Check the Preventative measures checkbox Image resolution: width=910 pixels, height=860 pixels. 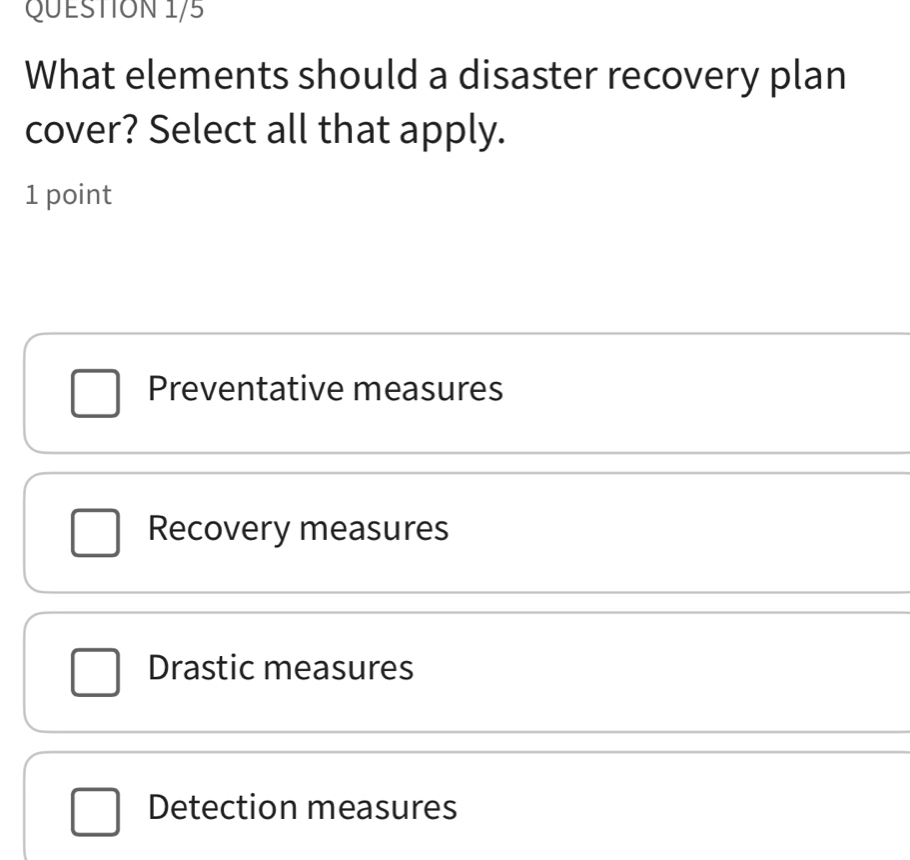click(x=95, y=395)
